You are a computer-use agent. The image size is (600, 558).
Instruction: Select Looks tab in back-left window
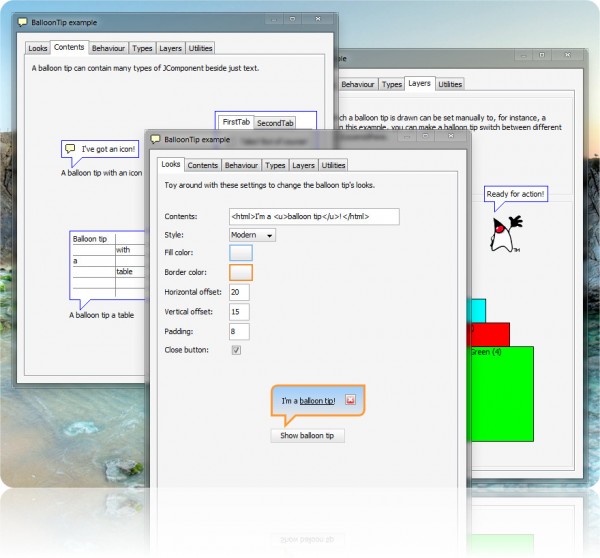pyautogui.click(x=38, y=48)
